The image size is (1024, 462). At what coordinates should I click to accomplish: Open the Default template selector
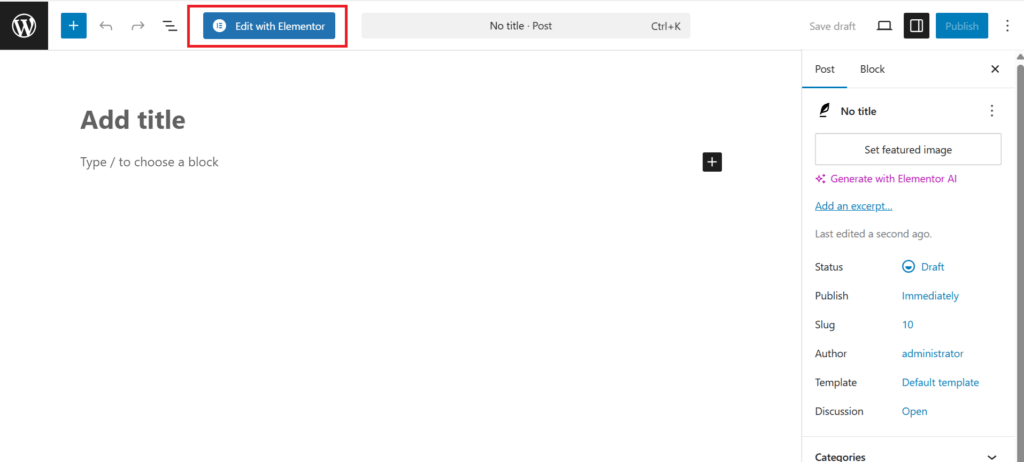(x=940, y=383)
